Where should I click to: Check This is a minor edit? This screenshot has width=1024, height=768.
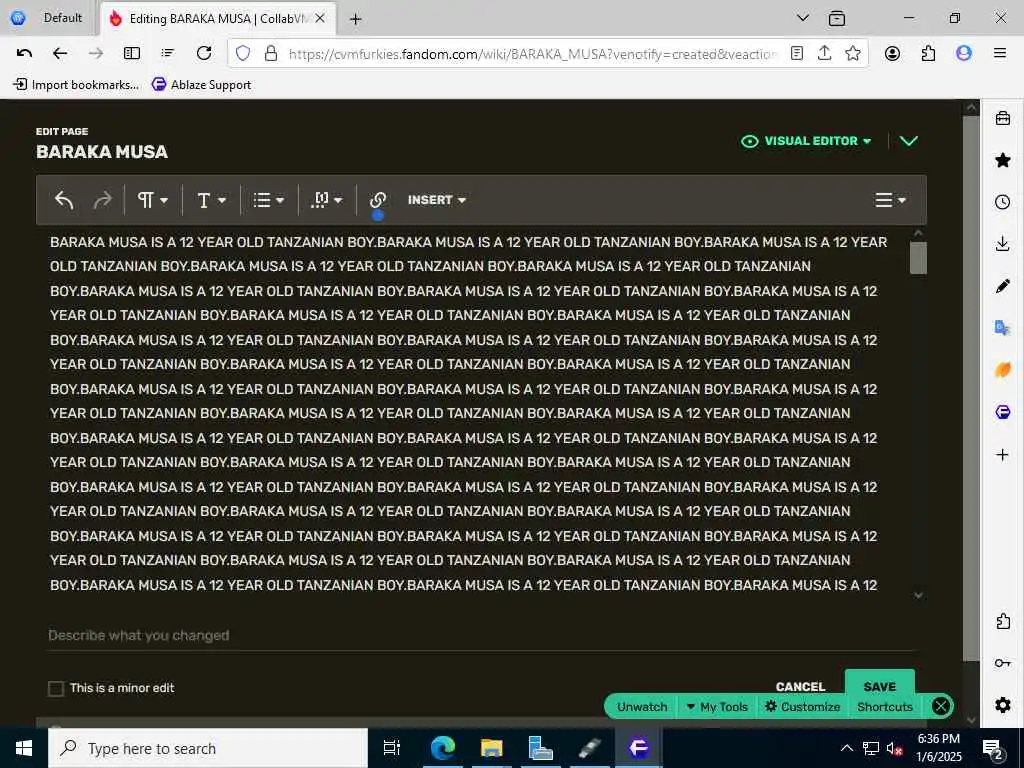[56, 688]
